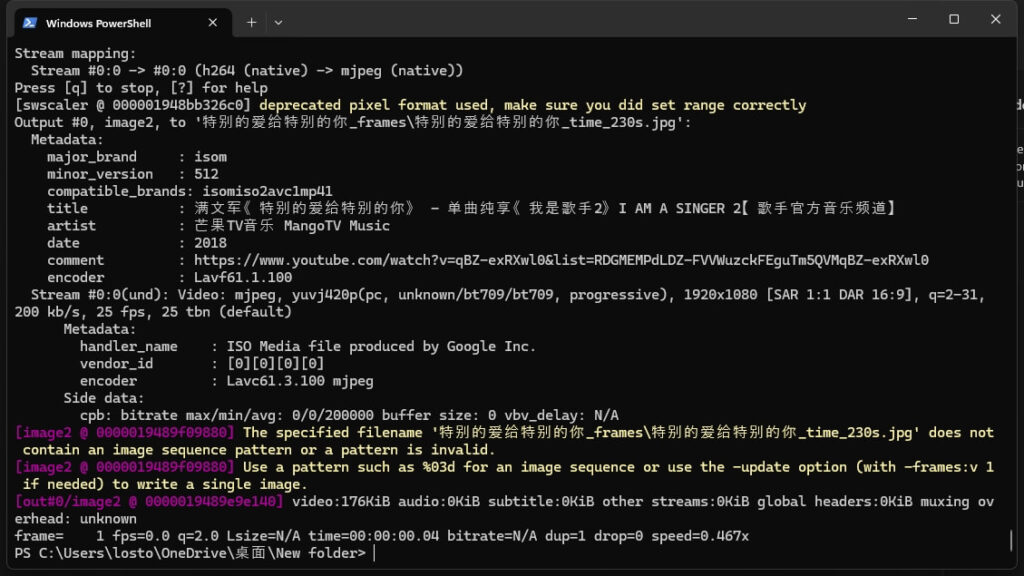Image resolution: width=1024 pixels, height=576 pixels.
Task: Click the encoder Lavf61.1.100 value
Action: 243,277
